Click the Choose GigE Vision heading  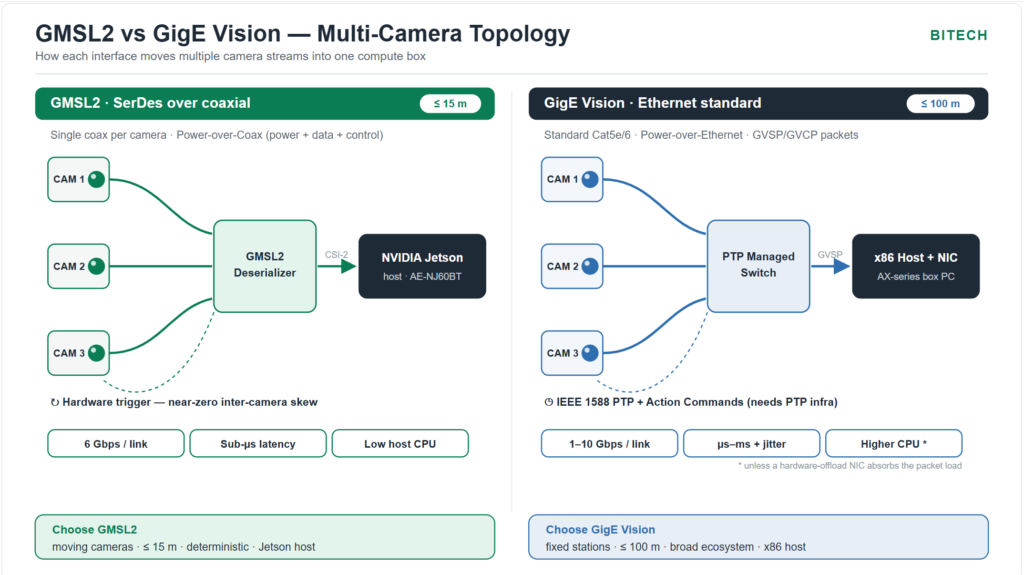click(x=600, y=529)
